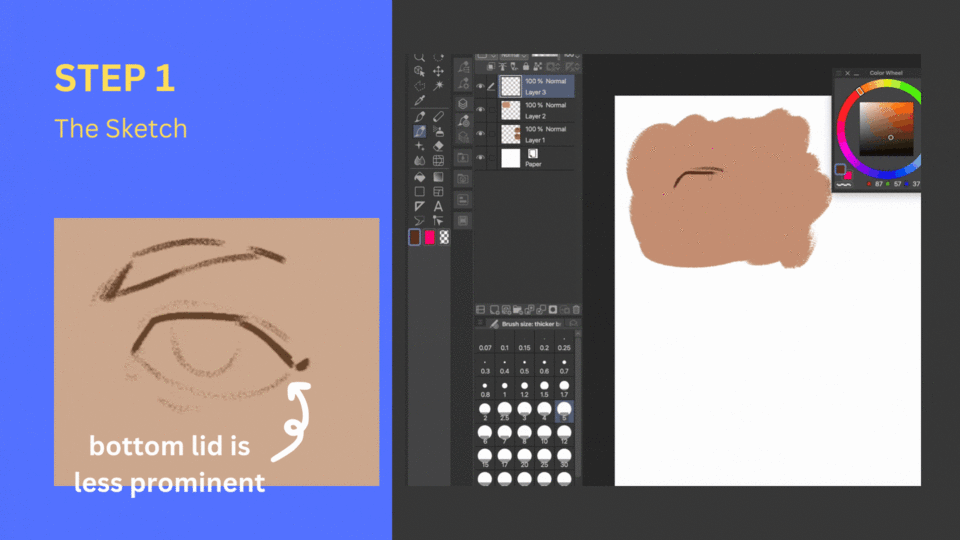Open the blending mode Normal dropdown

pyautogui.click(x=514, y=56)
